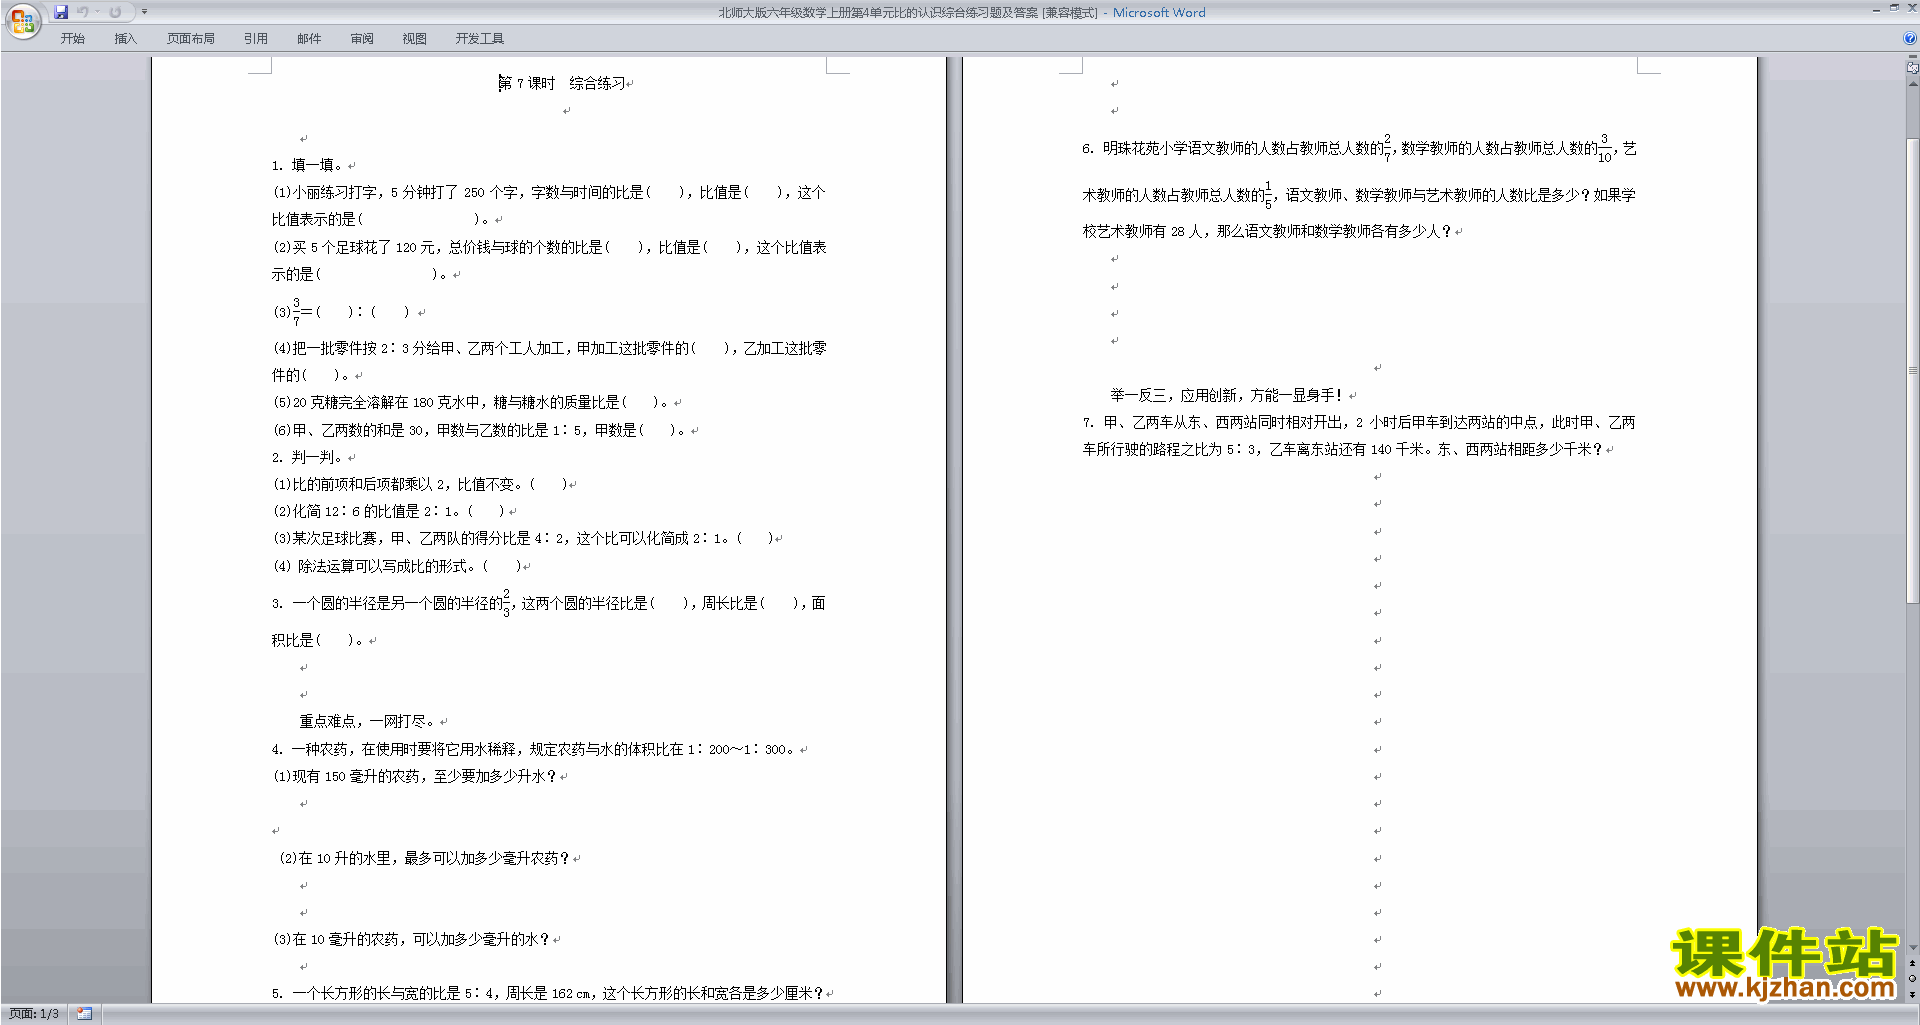Click line (4)把一批零件按2∶3分给甲、乙

click(548, 361)
